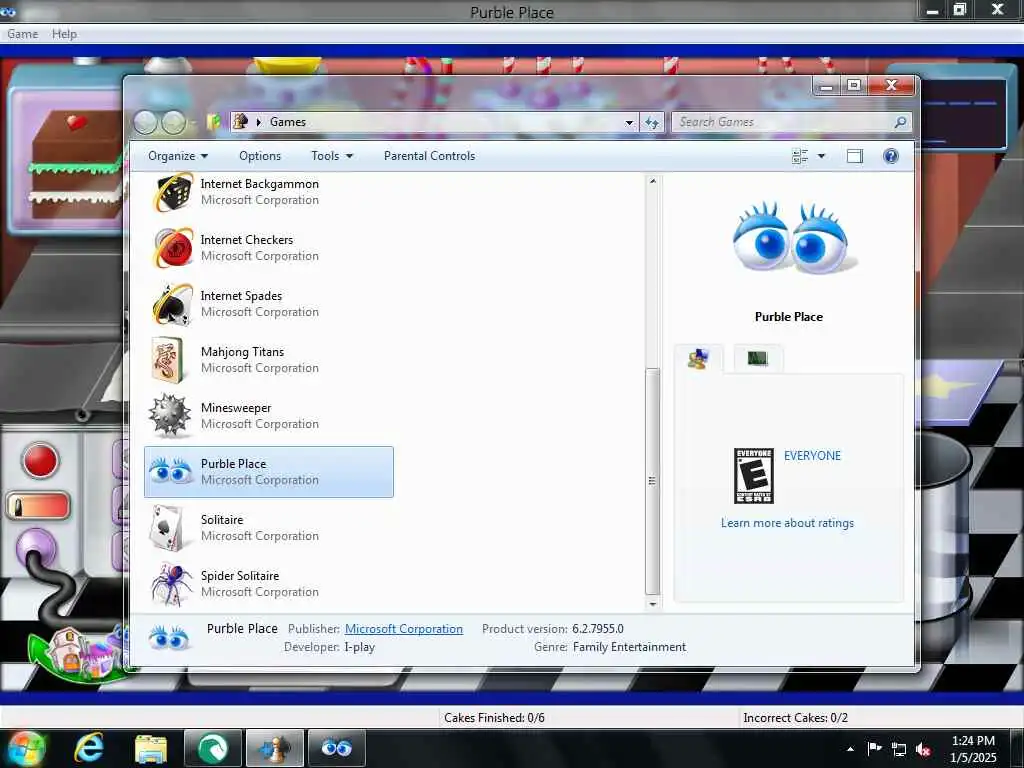Click the Games breadcrumb in address bar
The width and height of the screenshot is (1024, 768).
pyautogui.click(x=288, y=122)
